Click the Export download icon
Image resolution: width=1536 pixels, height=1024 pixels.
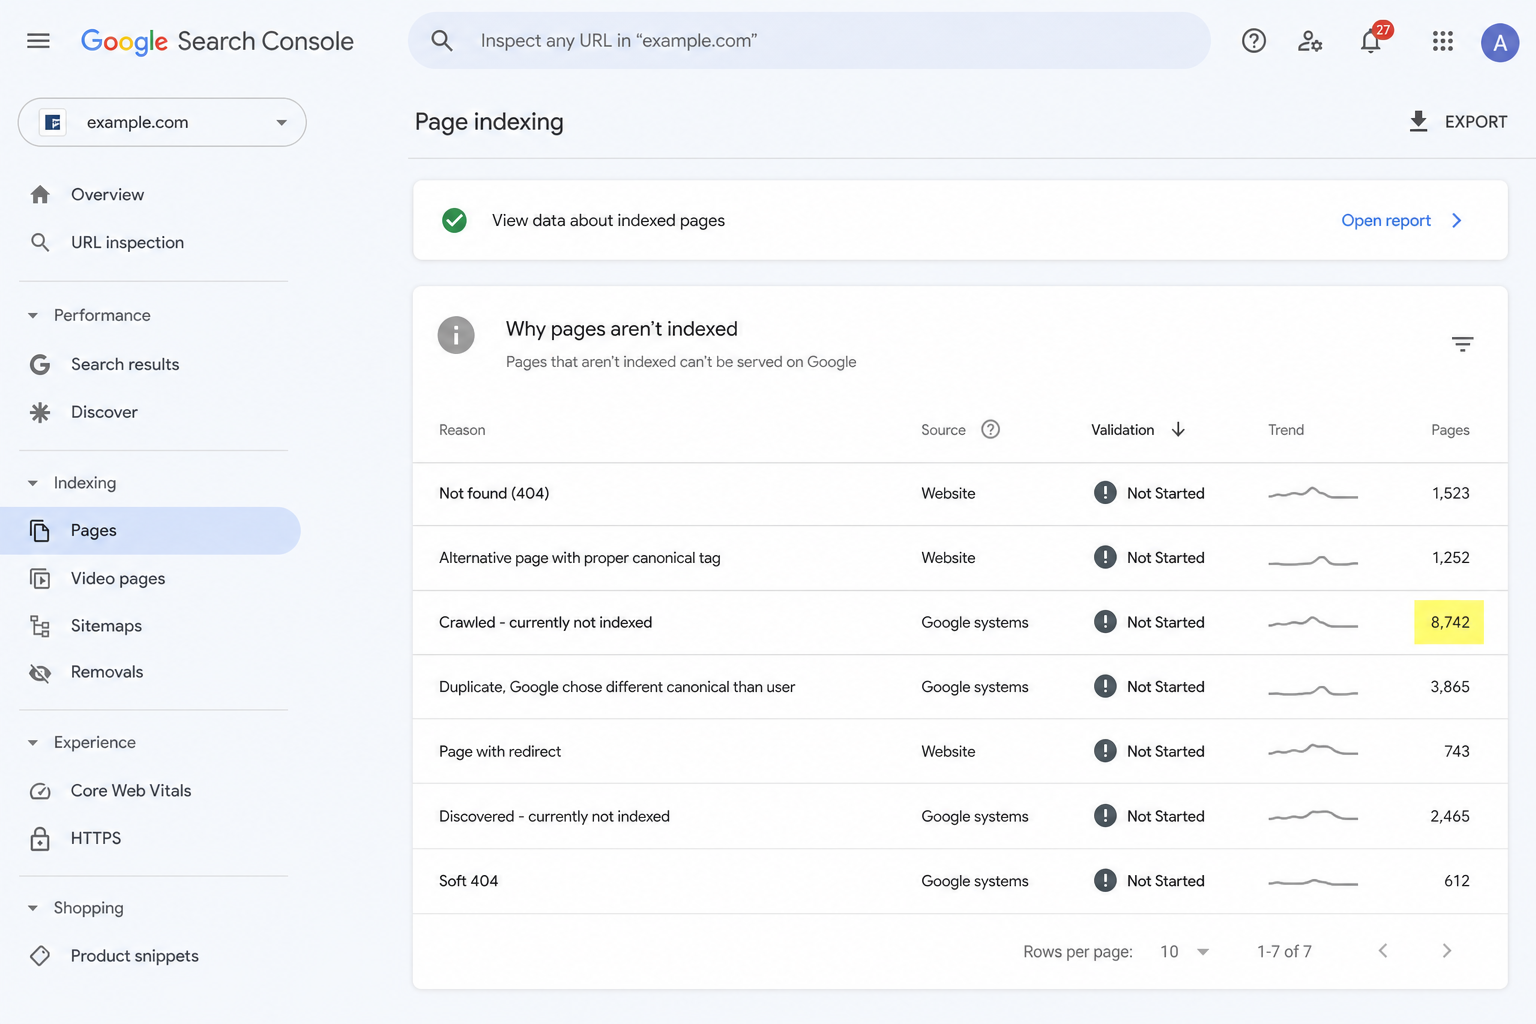click(x=1418, y=122)
